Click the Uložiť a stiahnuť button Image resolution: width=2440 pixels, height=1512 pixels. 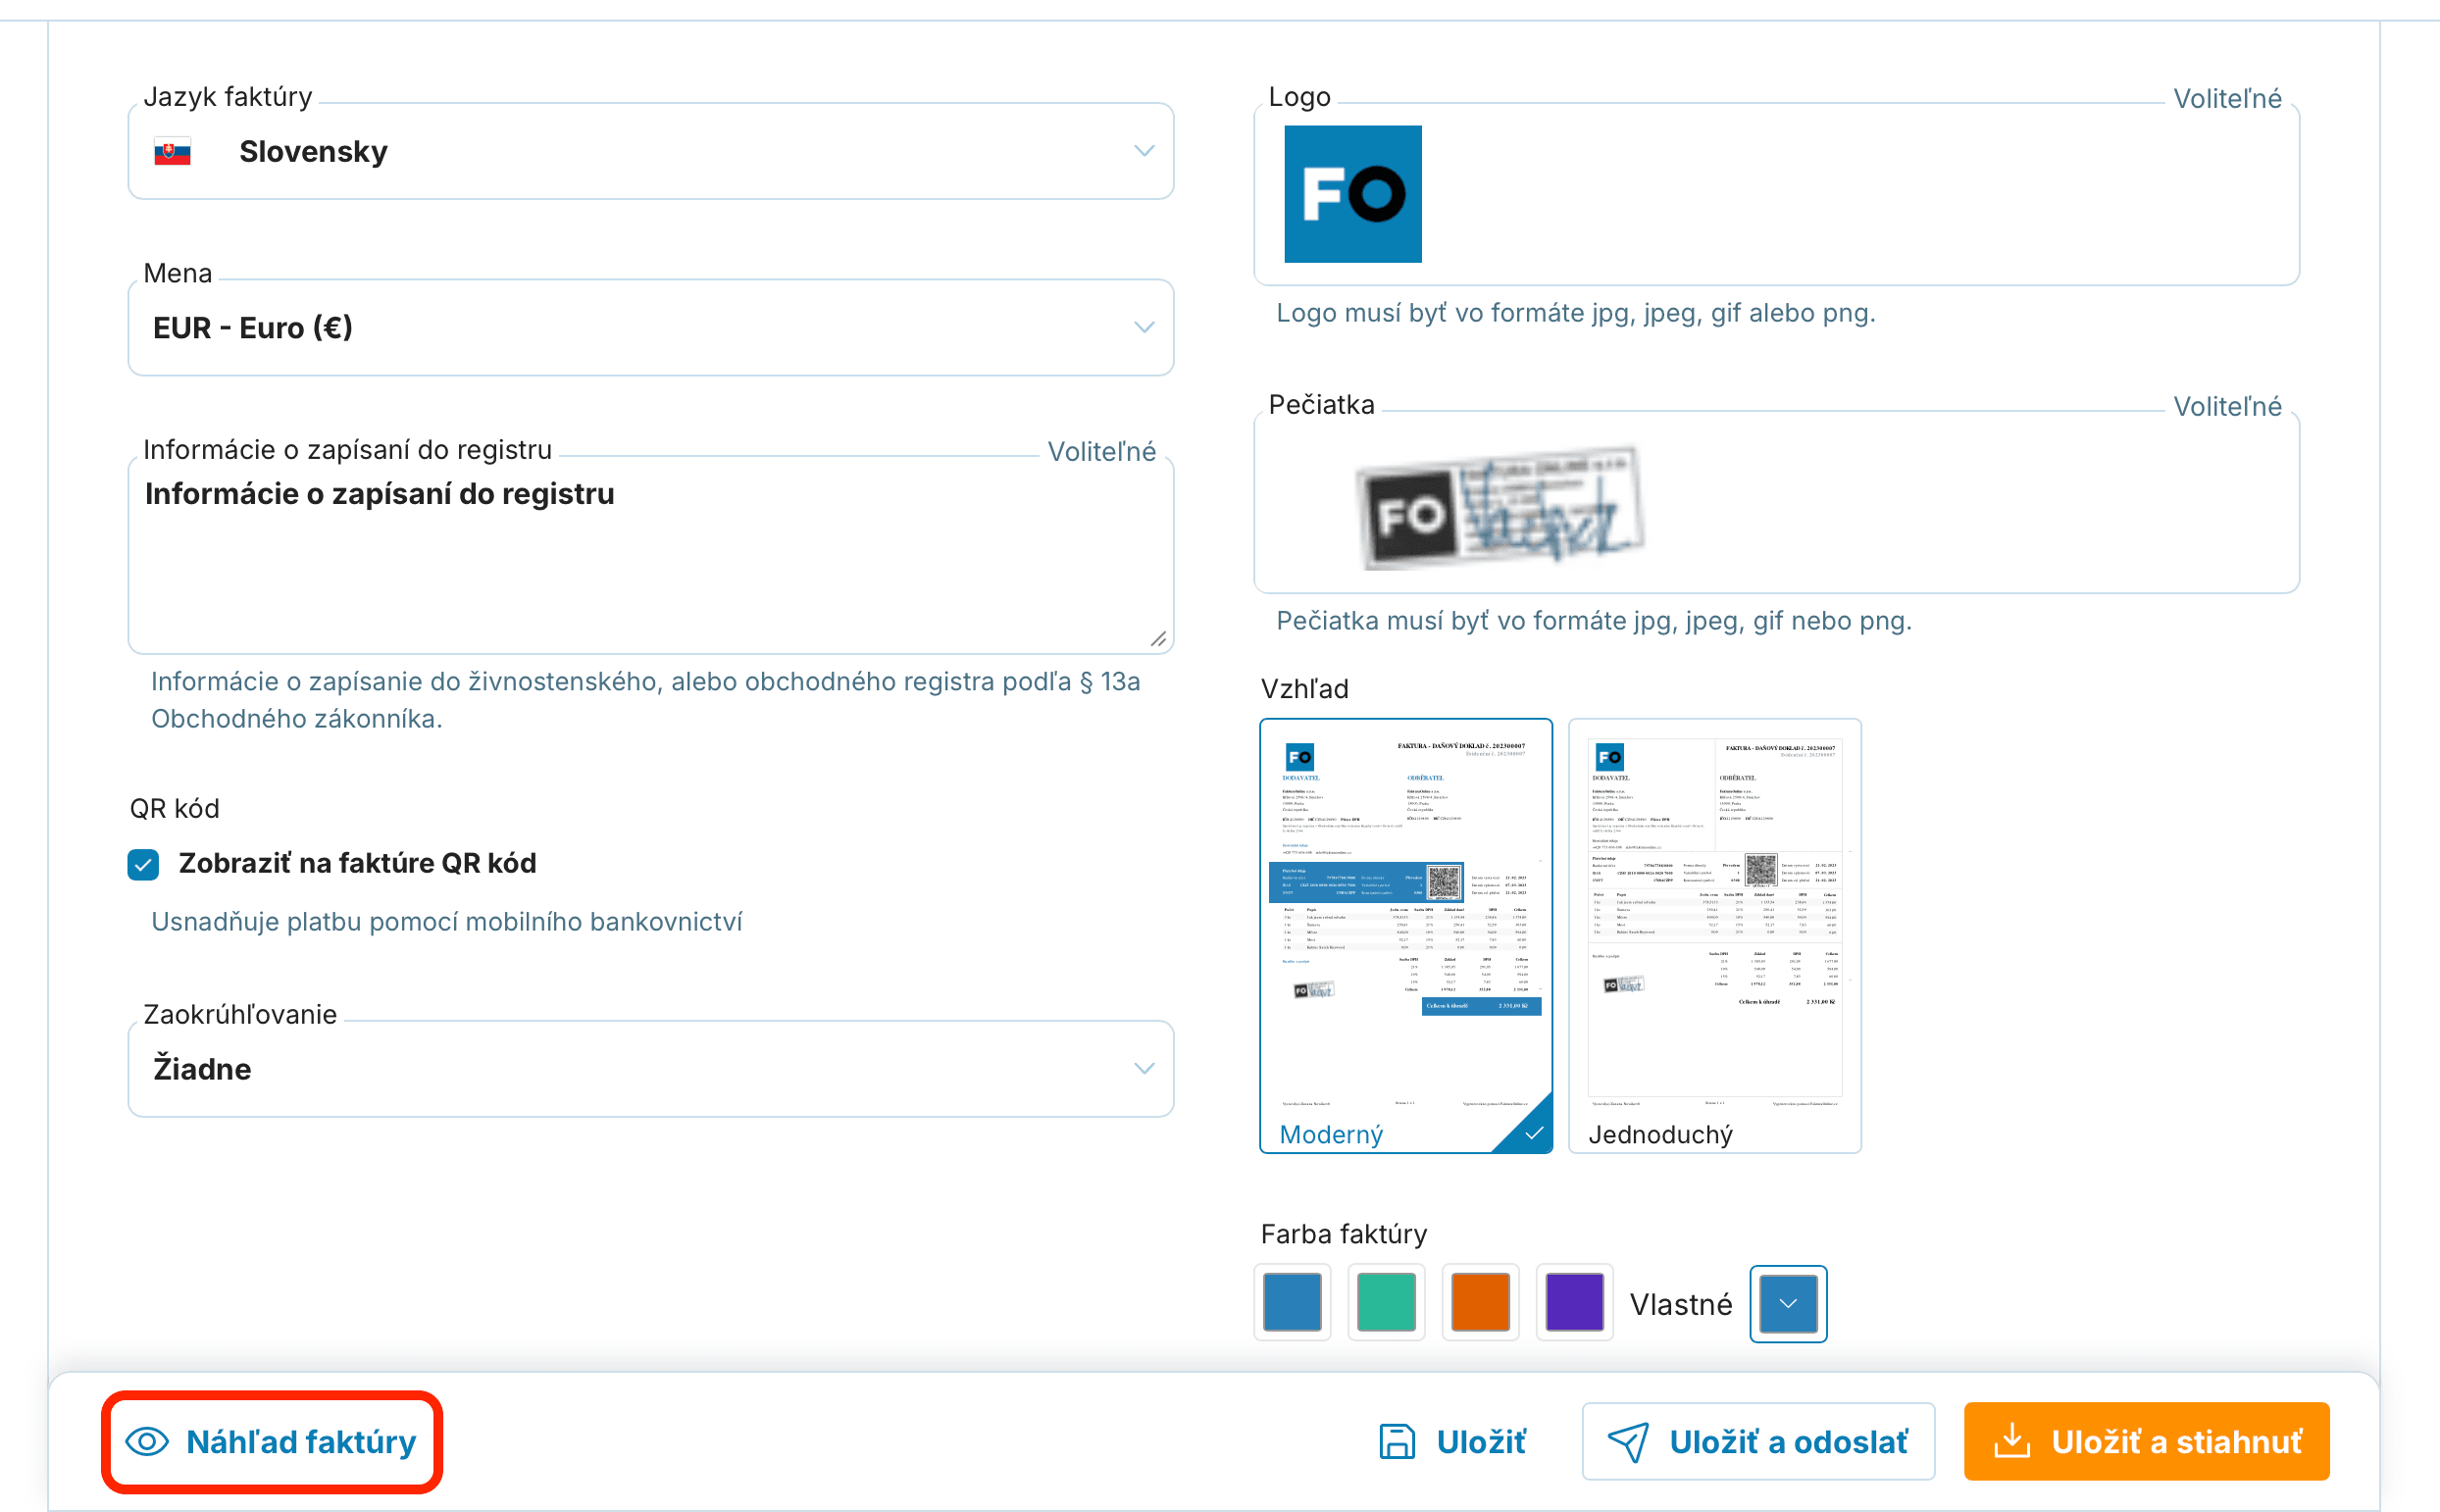(2146, 1442)
